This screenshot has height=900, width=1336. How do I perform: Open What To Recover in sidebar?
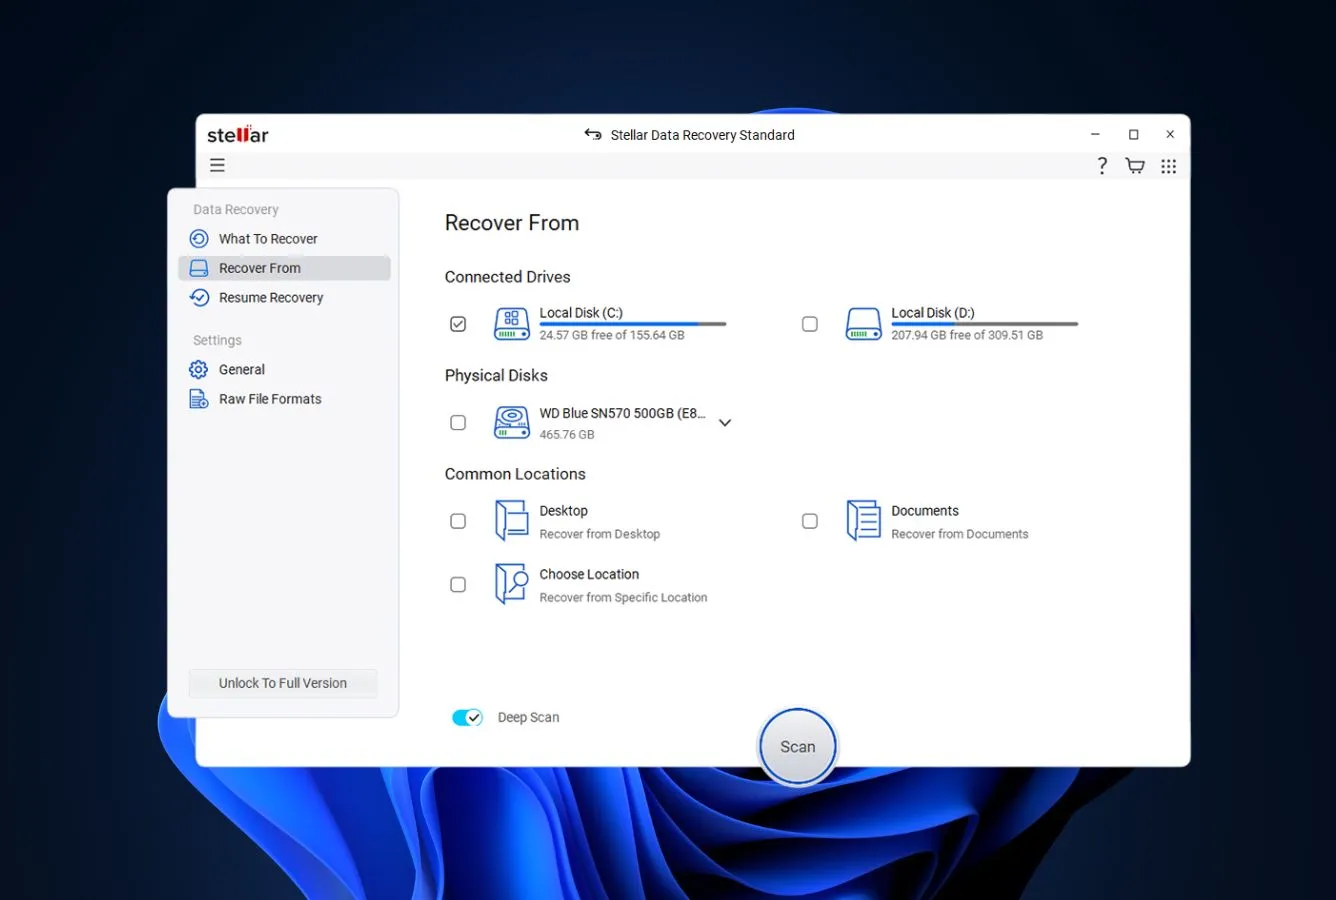pos(284,239)
